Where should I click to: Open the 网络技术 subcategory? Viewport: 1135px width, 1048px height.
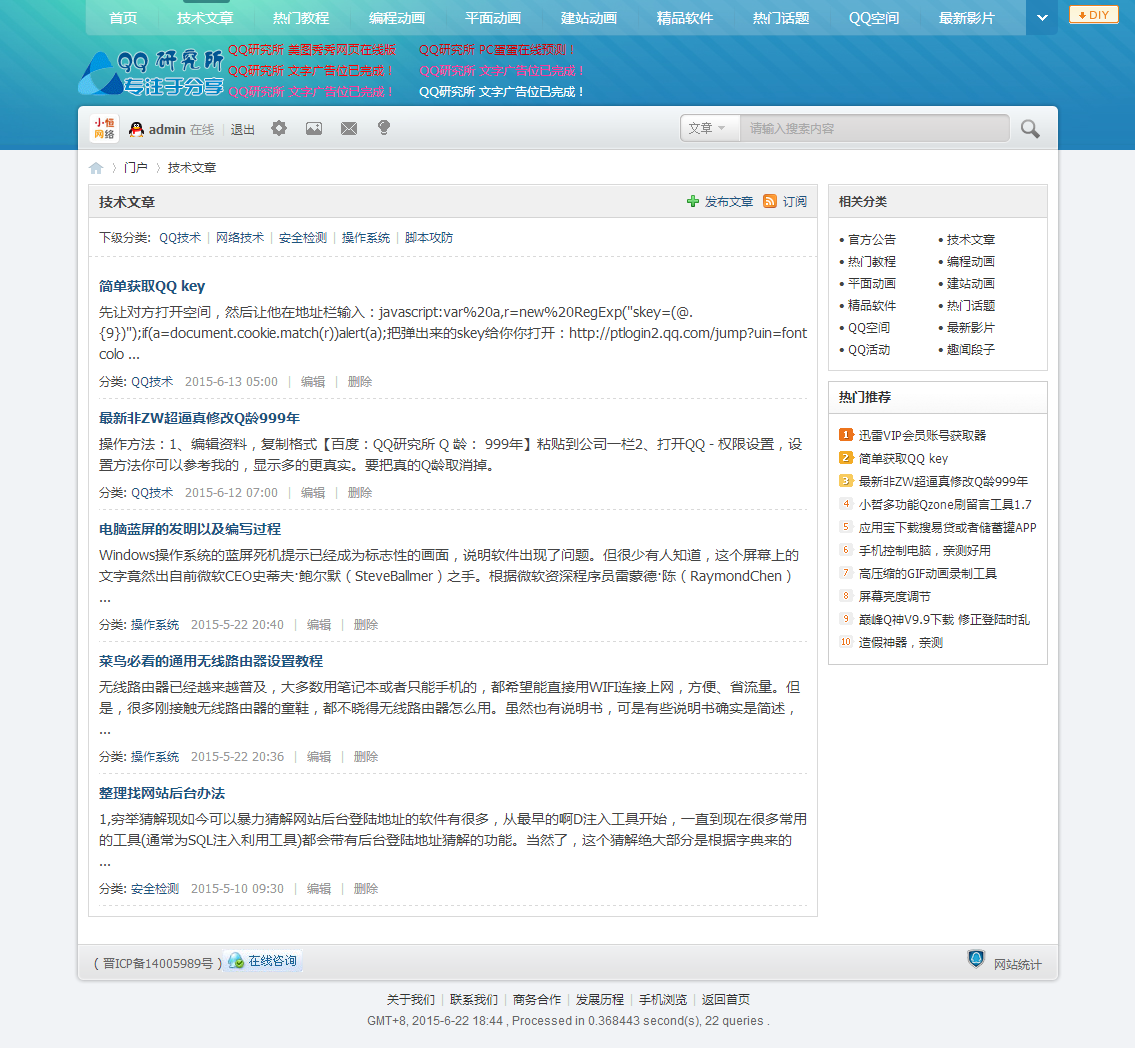[x=240, y=237]
